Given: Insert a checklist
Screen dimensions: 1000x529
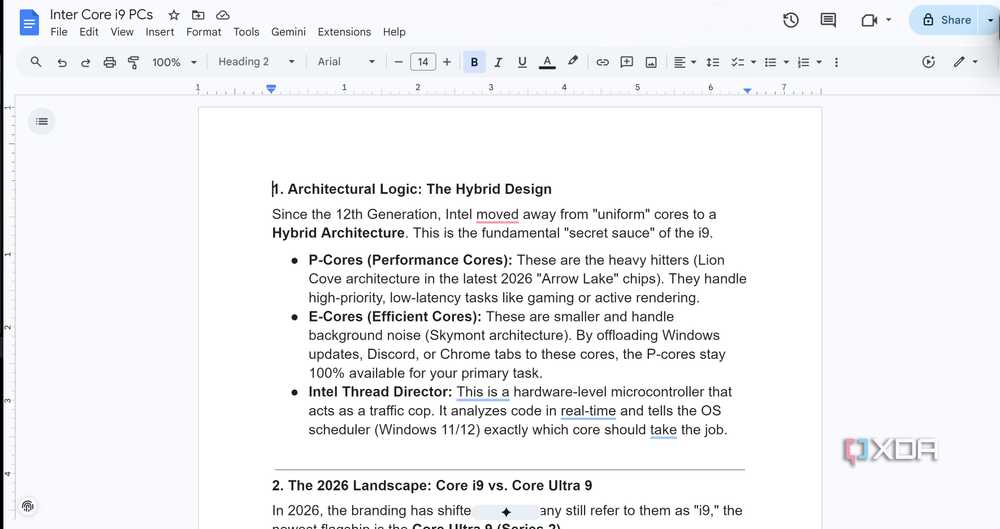Looking at the screenshot, I should click(x=737, y=62).
